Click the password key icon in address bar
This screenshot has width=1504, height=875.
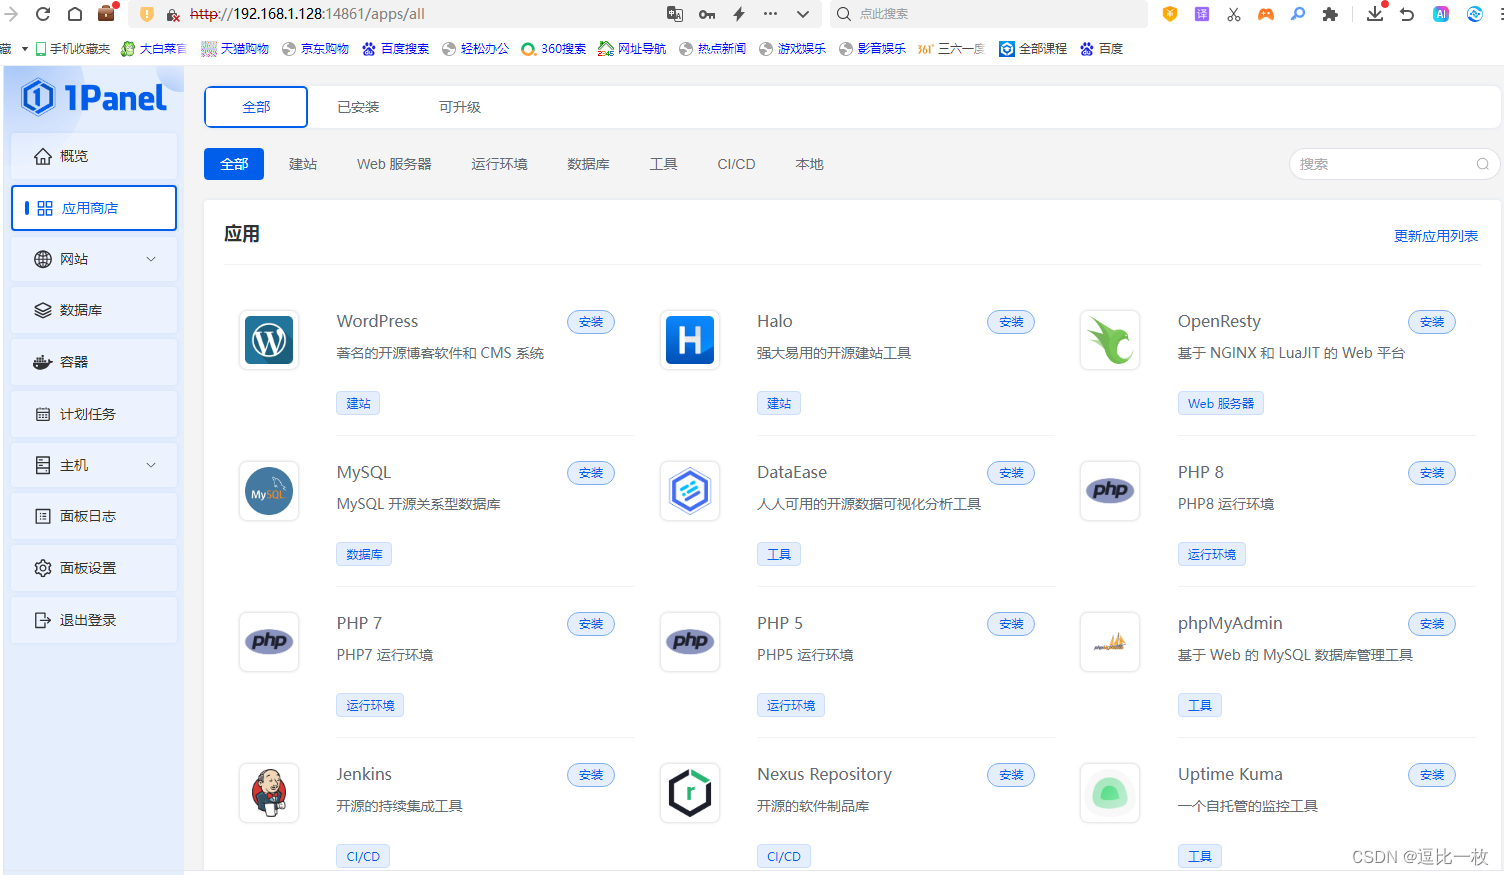[707, 14]
